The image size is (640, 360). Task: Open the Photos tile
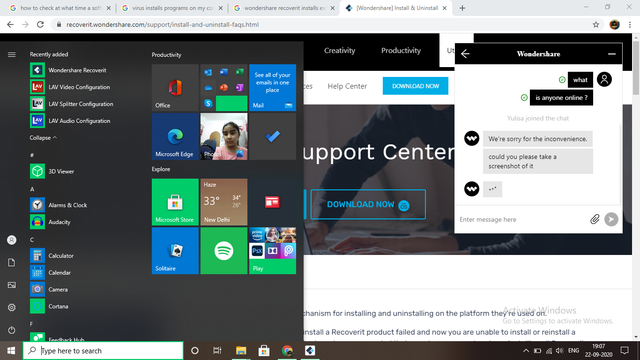coord(224,136)
